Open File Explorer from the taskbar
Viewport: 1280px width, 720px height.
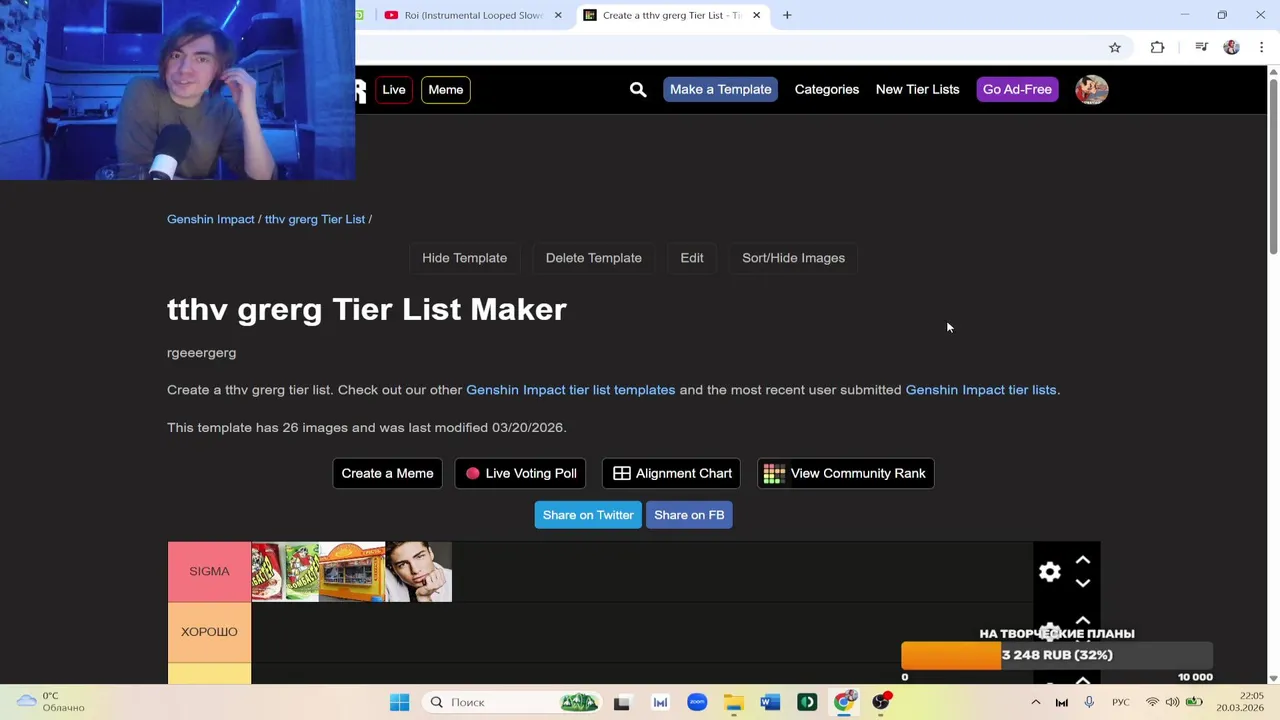pos(734,702)
